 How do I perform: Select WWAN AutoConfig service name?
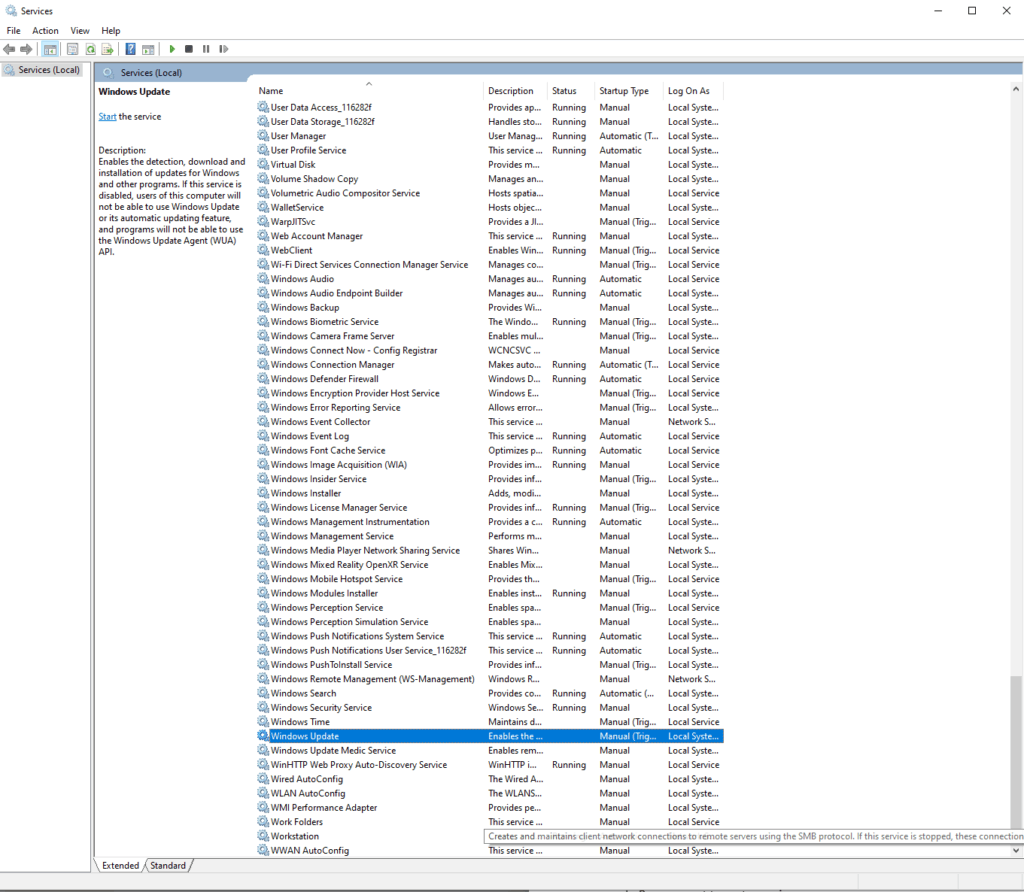[310, 851]
